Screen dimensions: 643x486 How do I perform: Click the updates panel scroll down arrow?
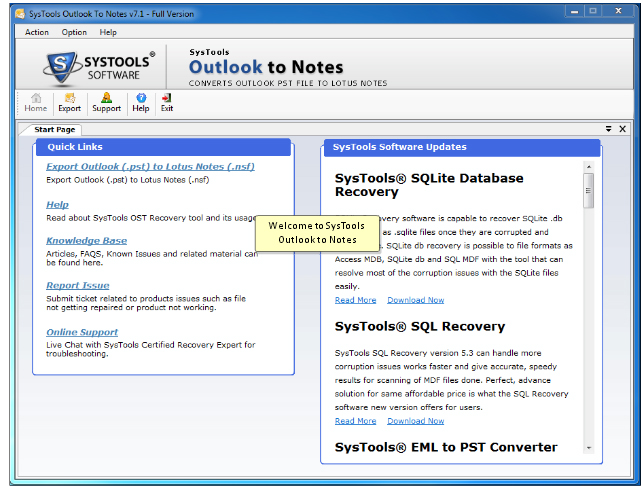tap(588, 448)
